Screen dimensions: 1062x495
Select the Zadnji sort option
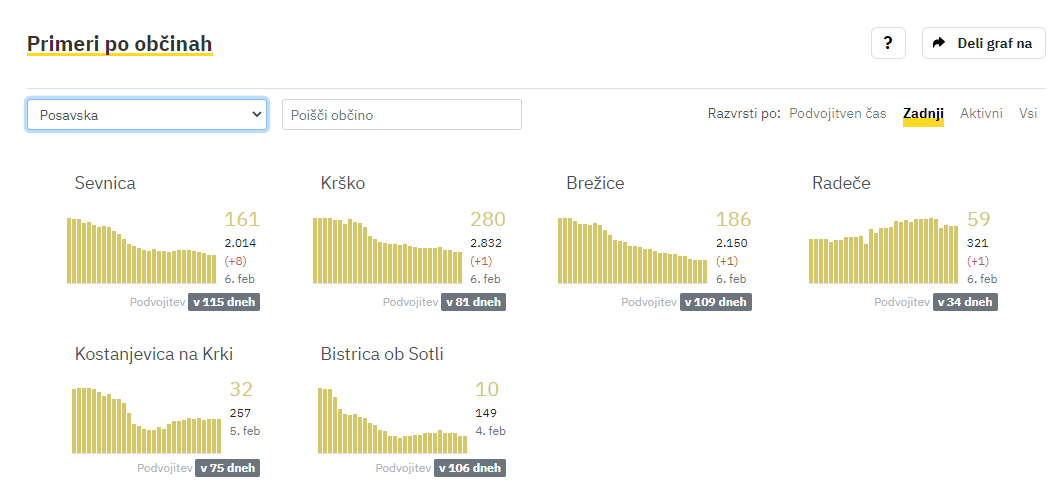(923, 114)
